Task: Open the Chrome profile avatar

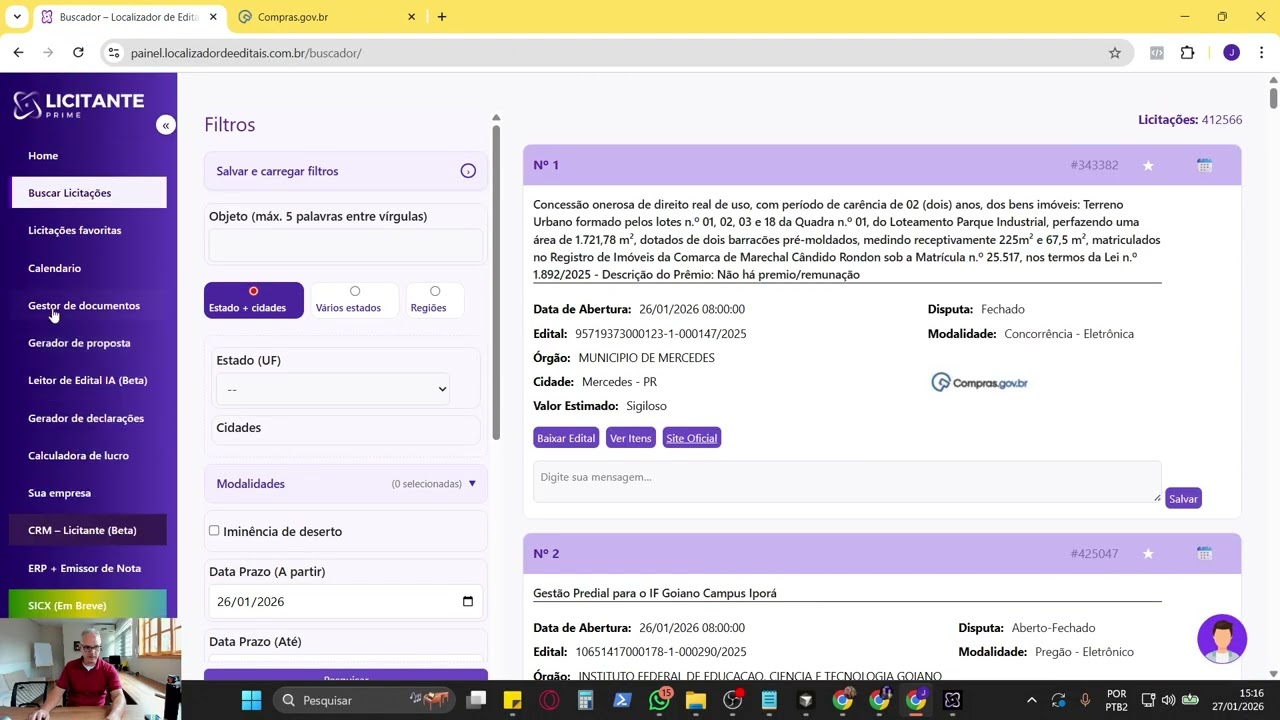Action: 1231,53
